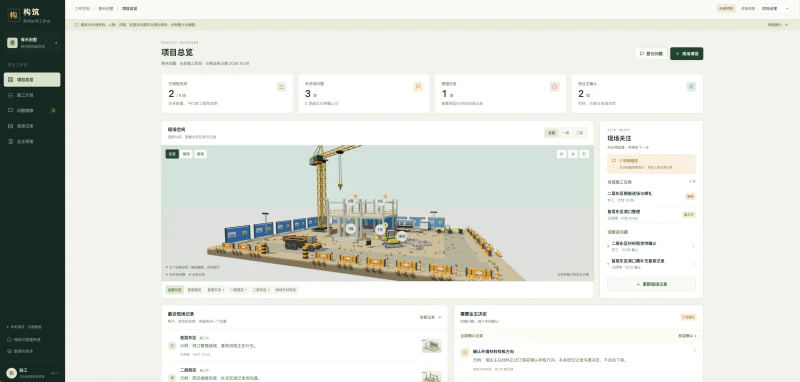Open the role selector dropdown in the top bar
Viewport: 800px width, 382px height.
[x=773, y=8]
